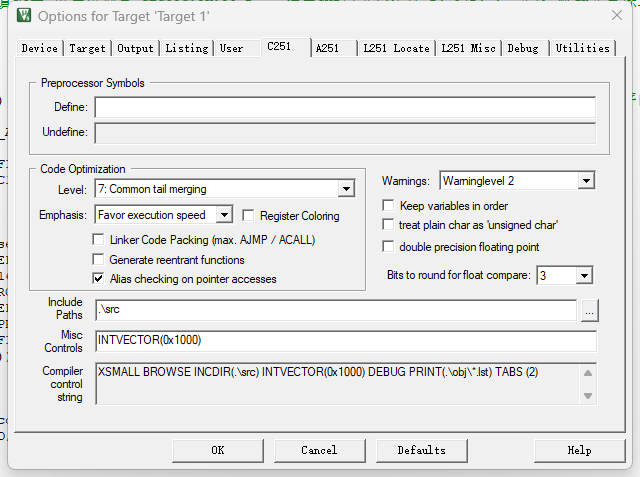Click the Defaults button
Screen dimensions: 640x477
[421, 450]
